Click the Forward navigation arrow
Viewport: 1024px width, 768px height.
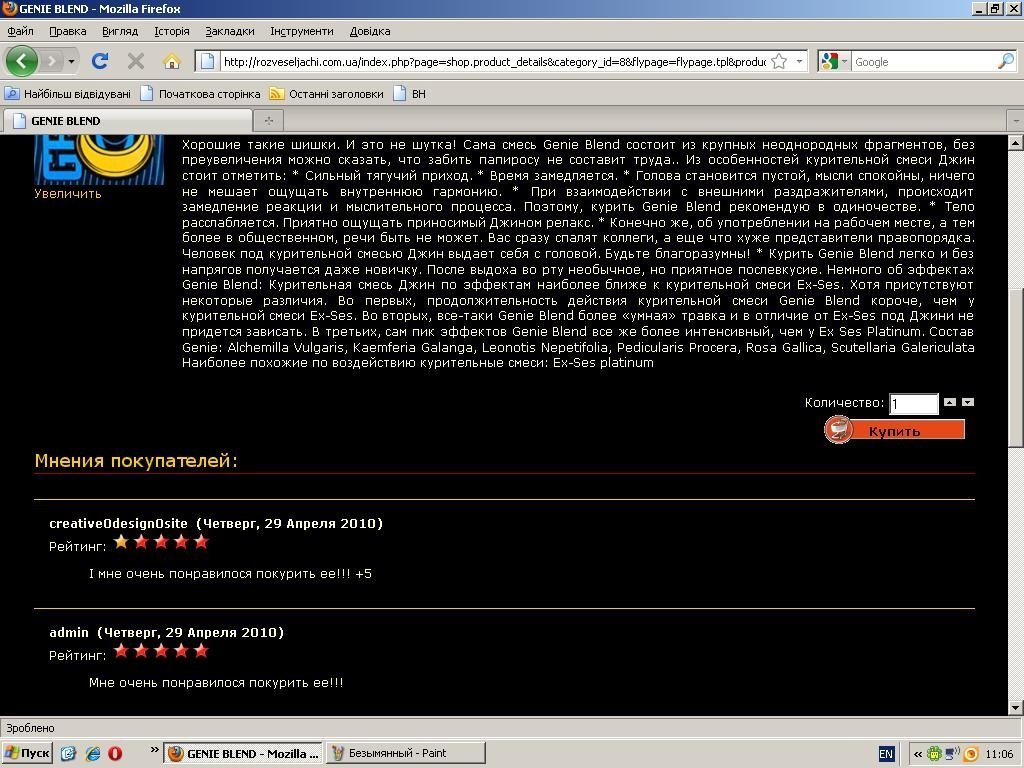point(52,62)
